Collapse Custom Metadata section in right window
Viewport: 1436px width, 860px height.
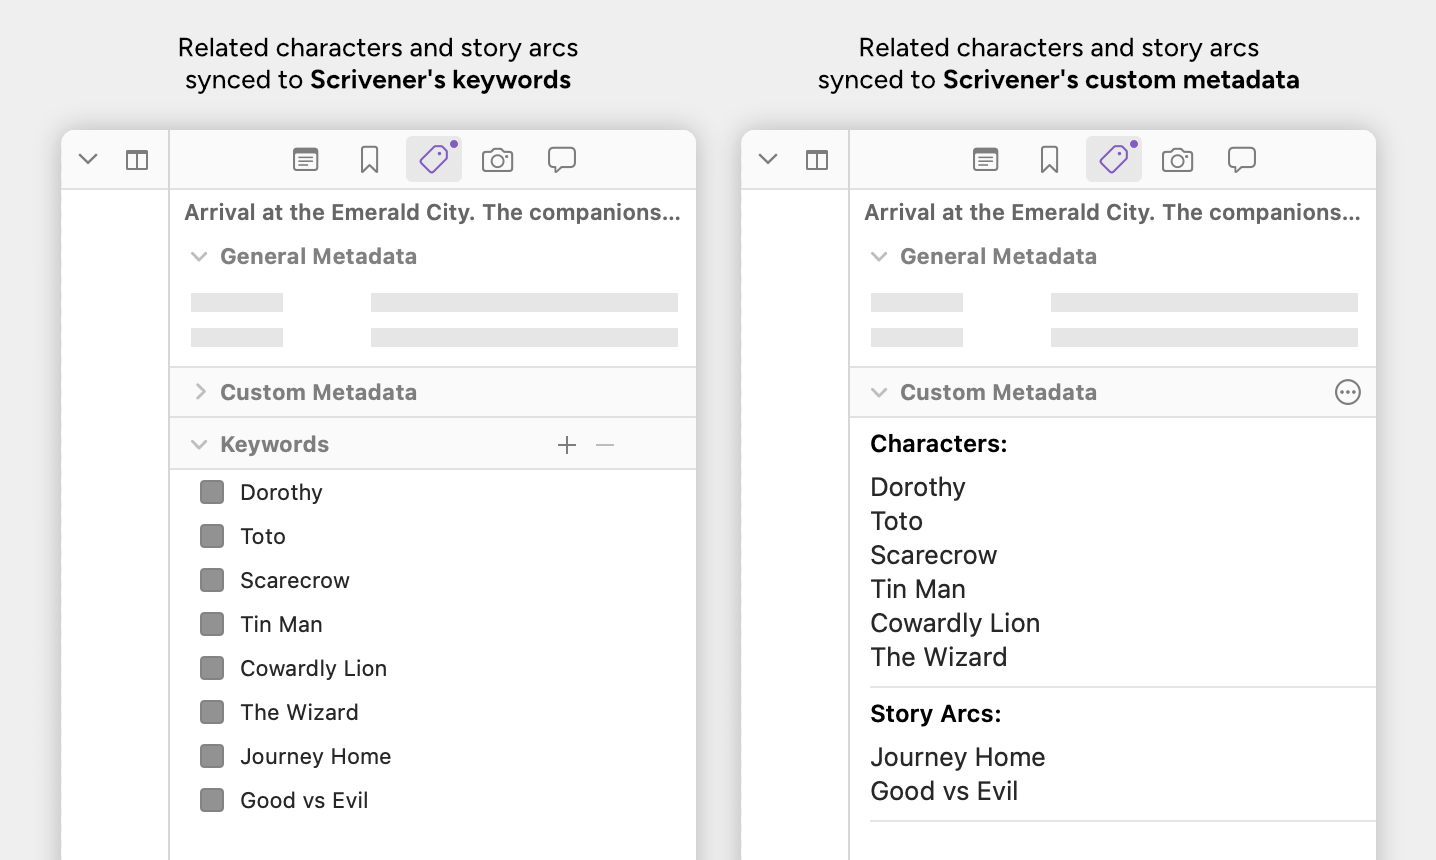pos(879,393)
